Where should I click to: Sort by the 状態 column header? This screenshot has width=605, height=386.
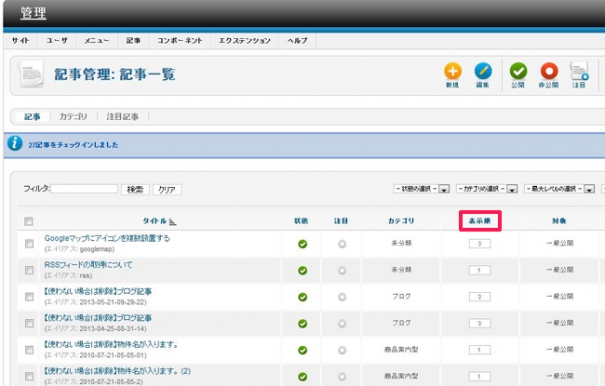pyautogui.click(x=301, y=221)
